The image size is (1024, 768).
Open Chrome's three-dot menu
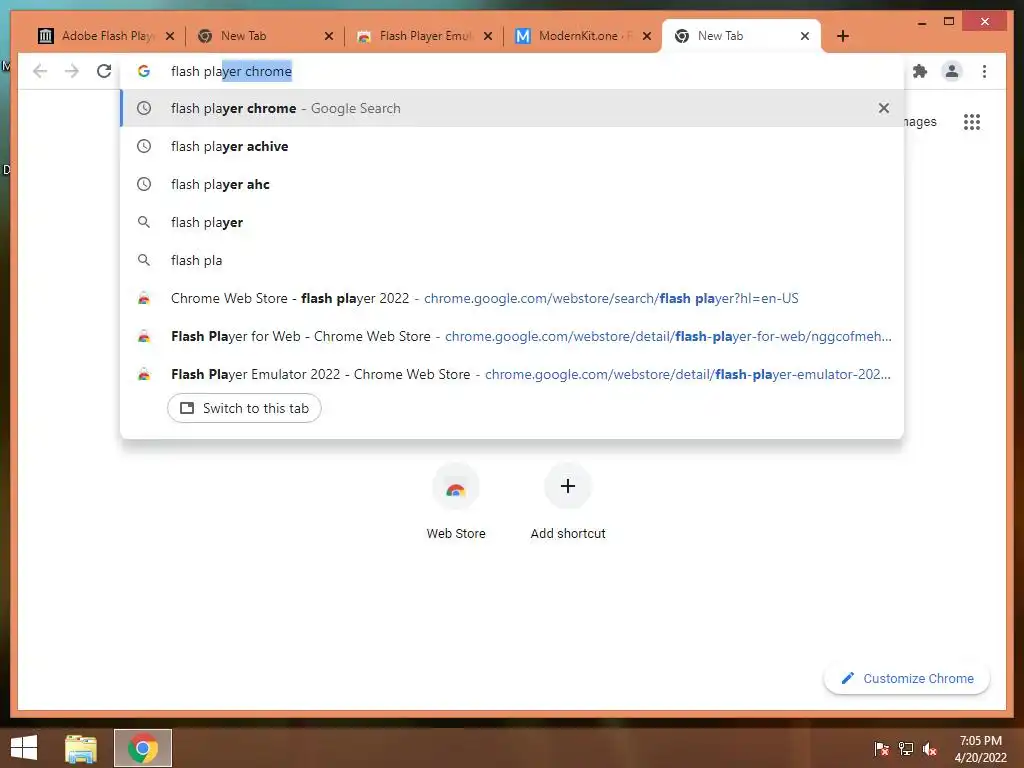click(984, 71)
